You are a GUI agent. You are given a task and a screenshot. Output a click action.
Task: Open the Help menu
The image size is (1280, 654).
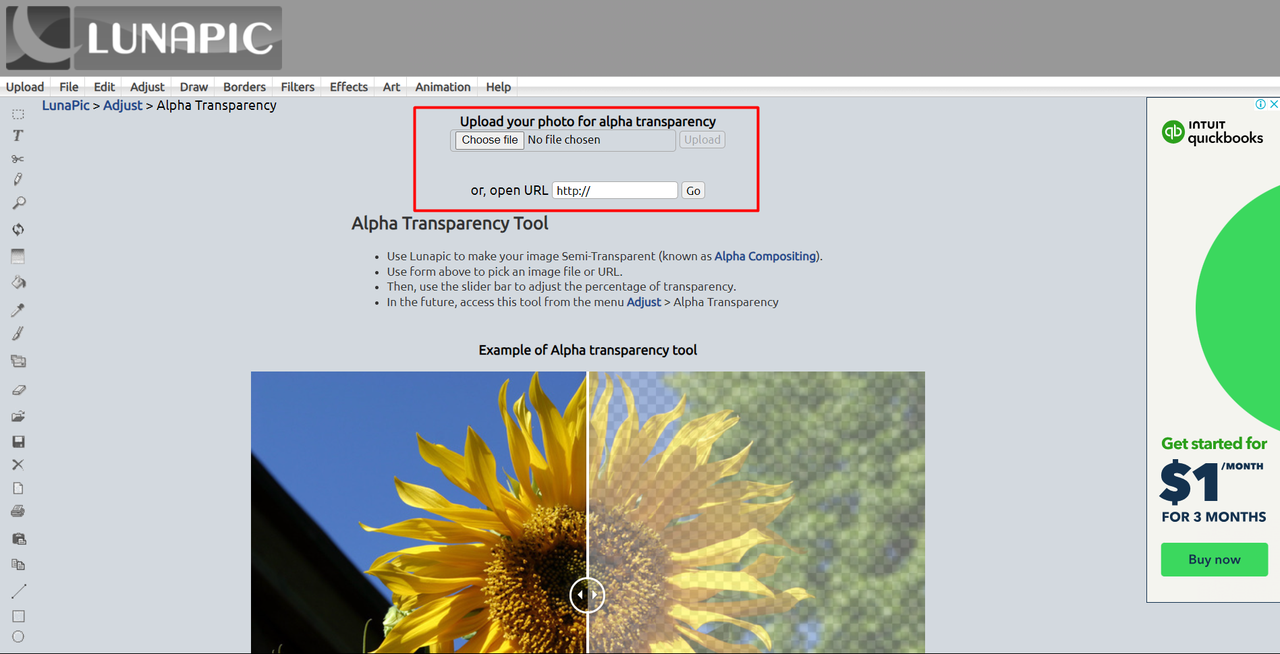498,87
